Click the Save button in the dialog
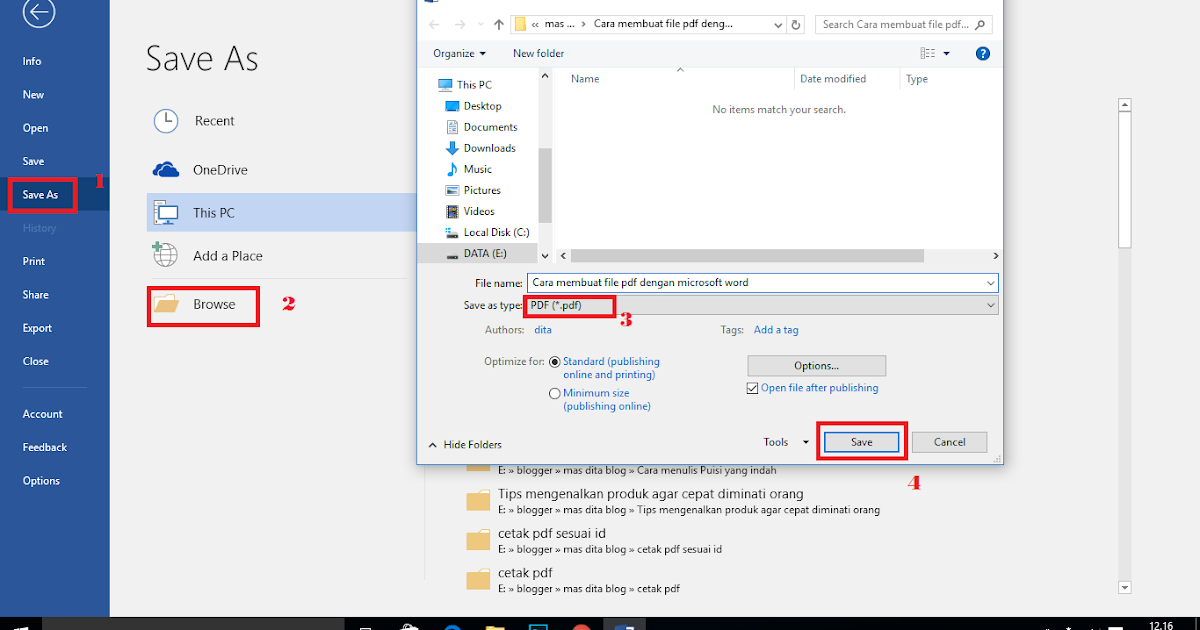 862,442
